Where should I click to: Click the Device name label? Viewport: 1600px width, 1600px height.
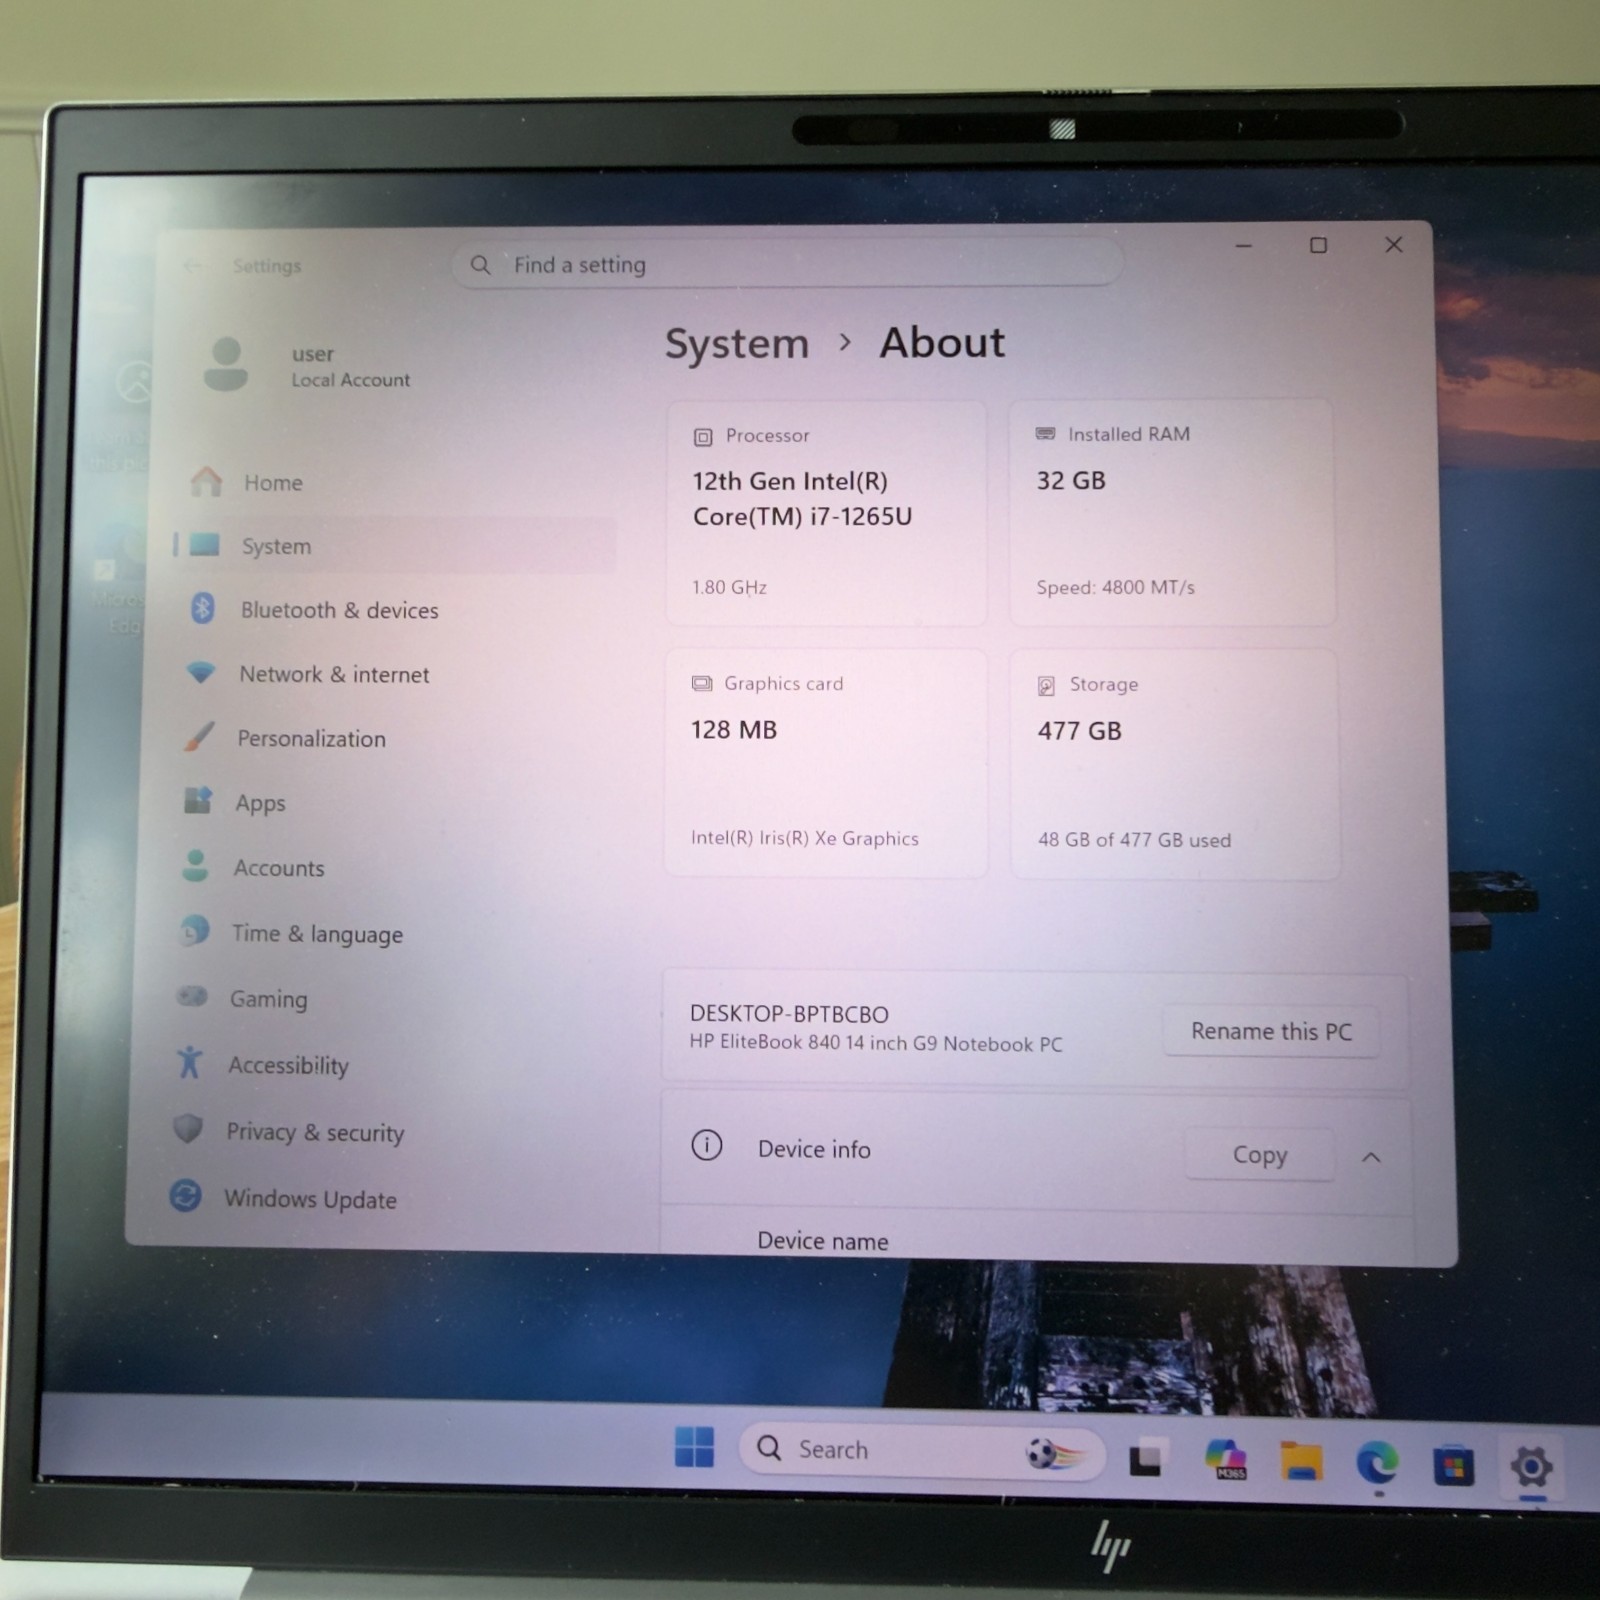pyautogui.click(x=823, y=1241)
